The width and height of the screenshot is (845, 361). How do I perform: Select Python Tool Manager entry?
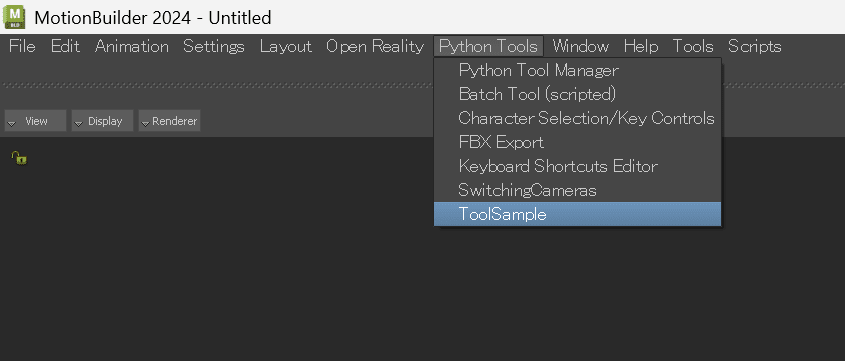577,71
